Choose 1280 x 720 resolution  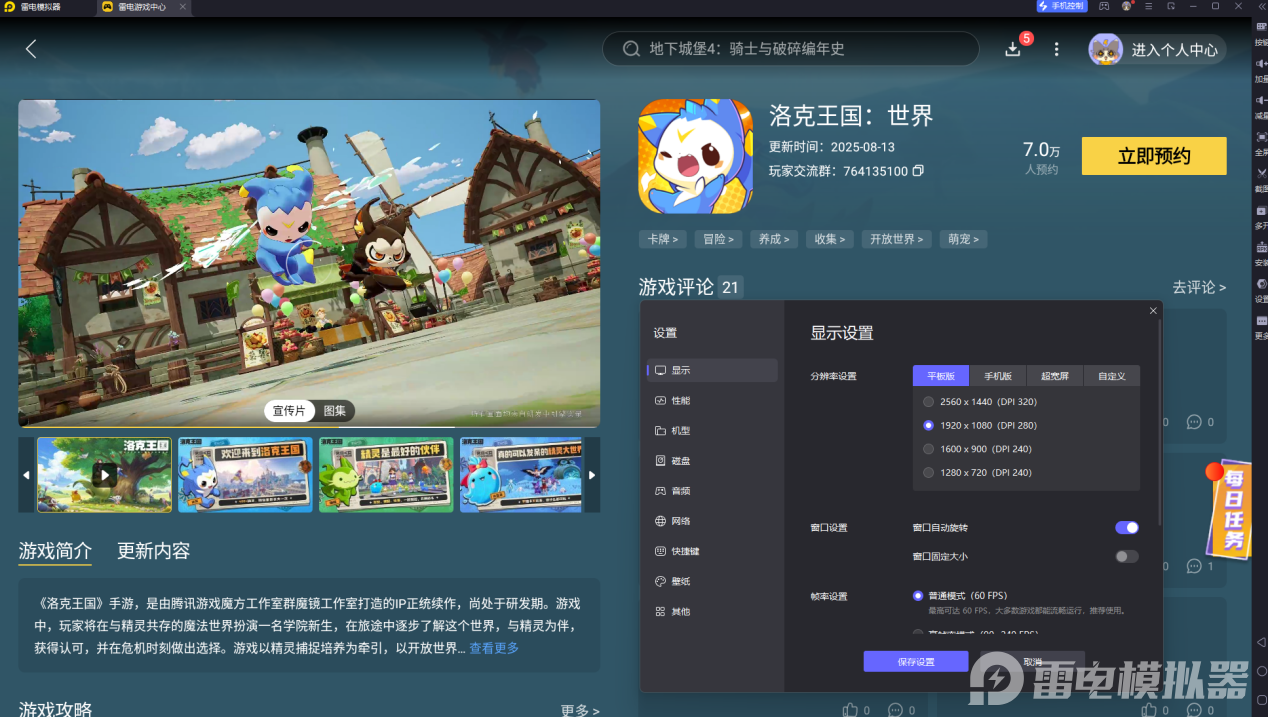tap(977, 472)
